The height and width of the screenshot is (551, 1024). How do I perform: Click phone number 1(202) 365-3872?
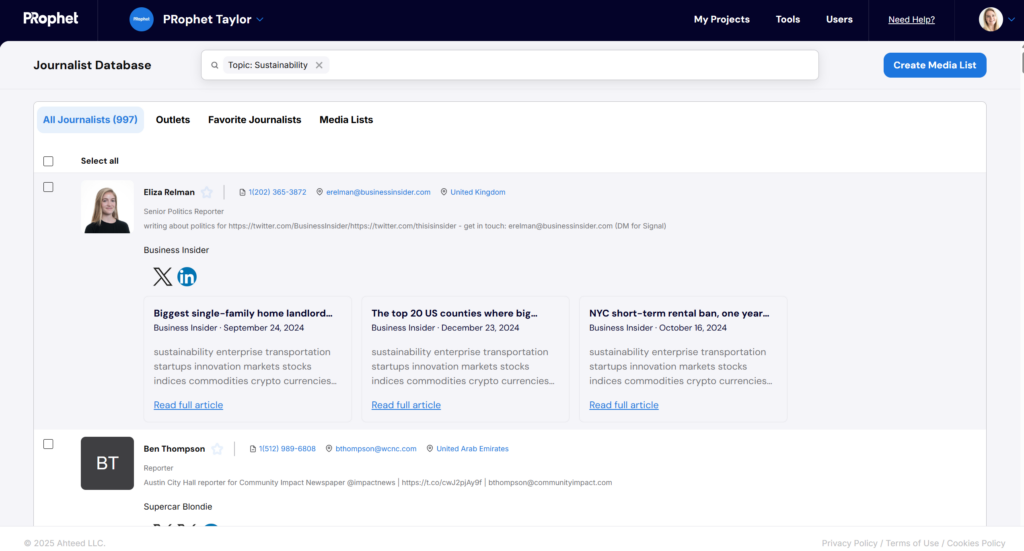pos(277,192)
